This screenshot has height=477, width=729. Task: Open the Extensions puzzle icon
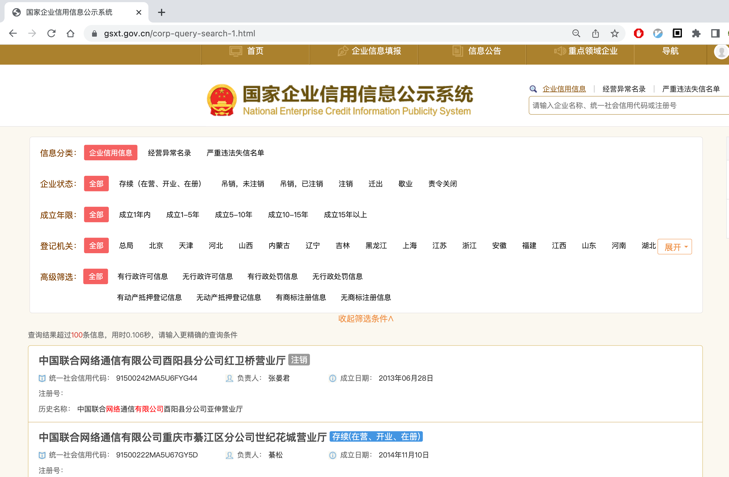696,33
